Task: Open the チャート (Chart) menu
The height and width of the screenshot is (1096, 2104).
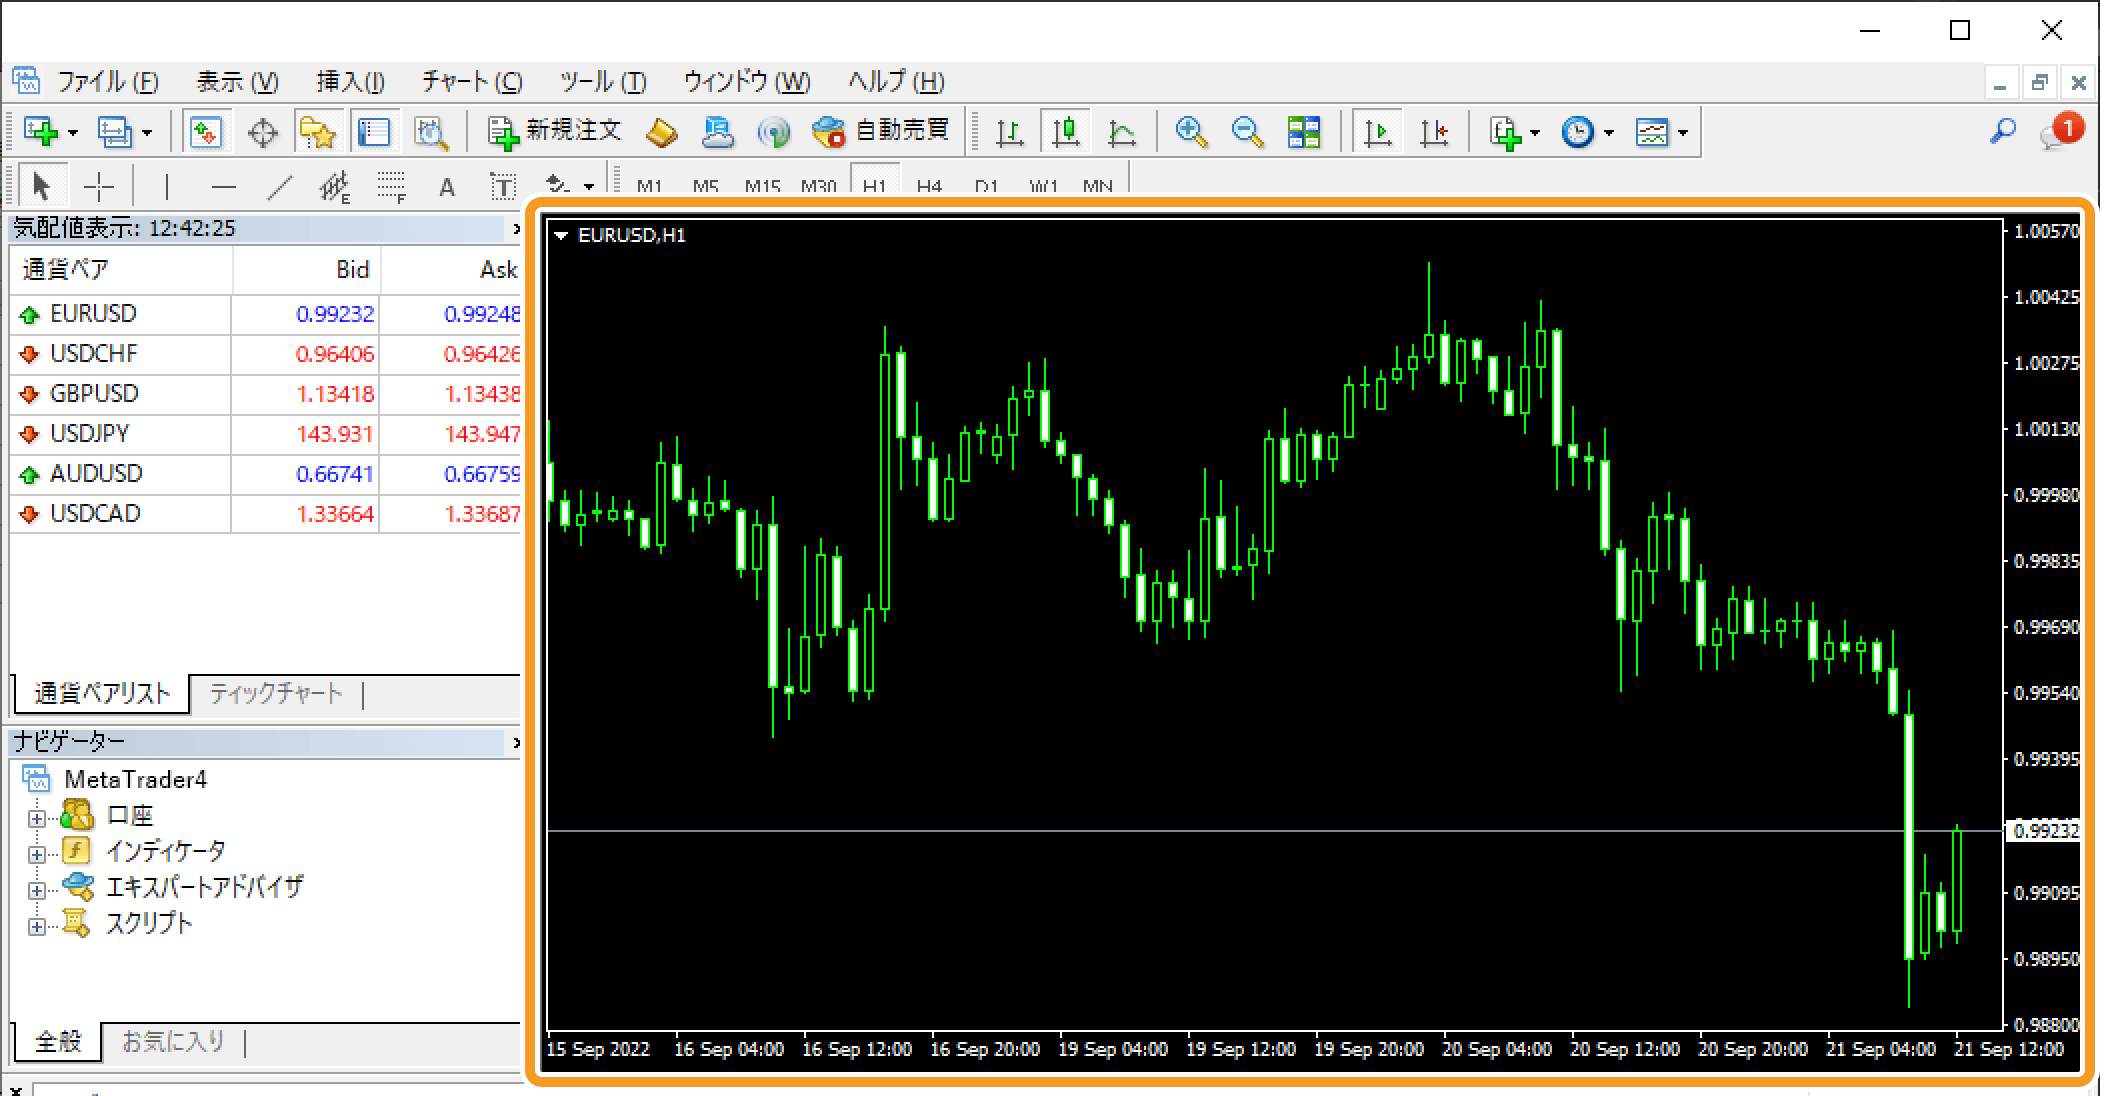Action: (x=471, y=82)
